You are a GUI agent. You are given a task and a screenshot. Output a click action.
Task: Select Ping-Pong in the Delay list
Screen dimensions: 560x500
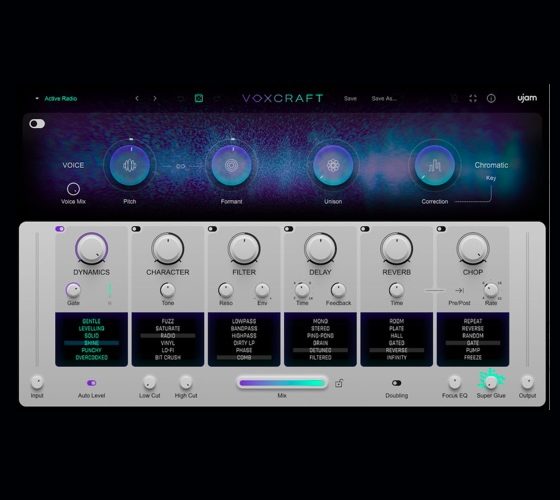point(320,335)
